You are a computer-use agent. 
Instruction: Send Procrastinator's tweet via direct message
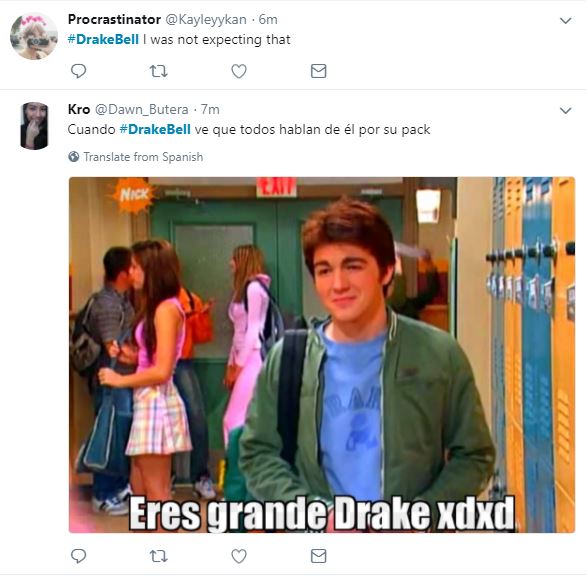pyautogui.click(x=318, y=71)
